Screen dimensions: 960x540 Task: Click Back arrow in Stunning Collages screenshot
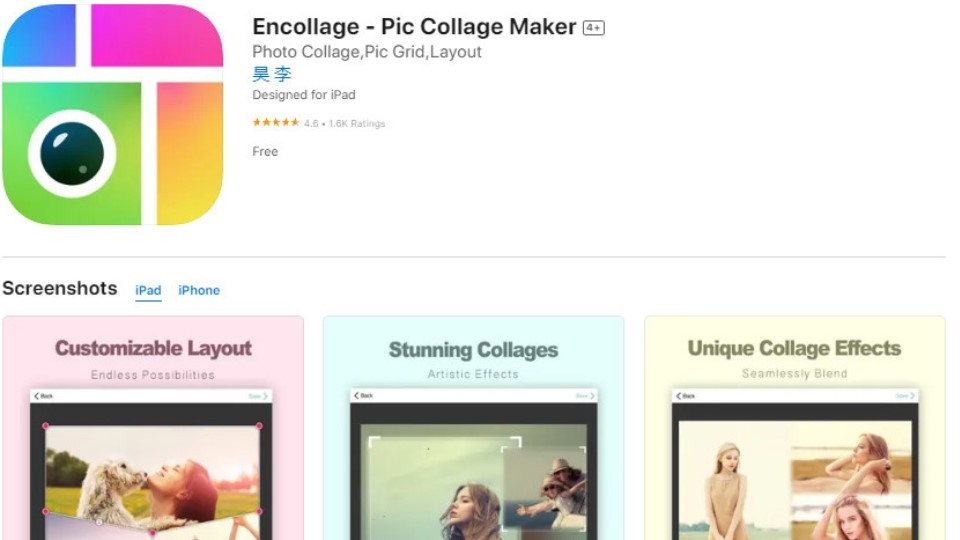[364, 396]
